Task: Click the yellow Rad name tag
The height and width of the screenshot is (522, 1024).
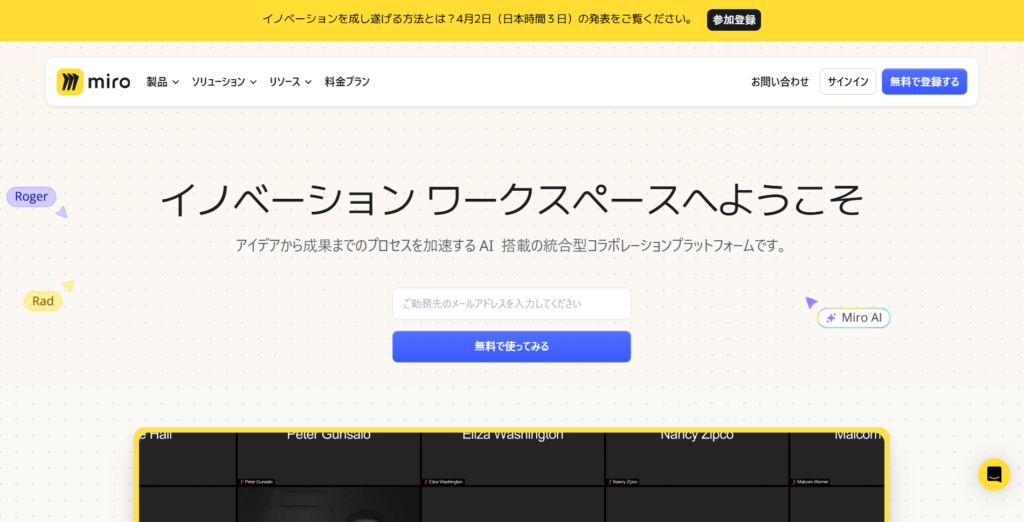Action: (x=43, y=300)
